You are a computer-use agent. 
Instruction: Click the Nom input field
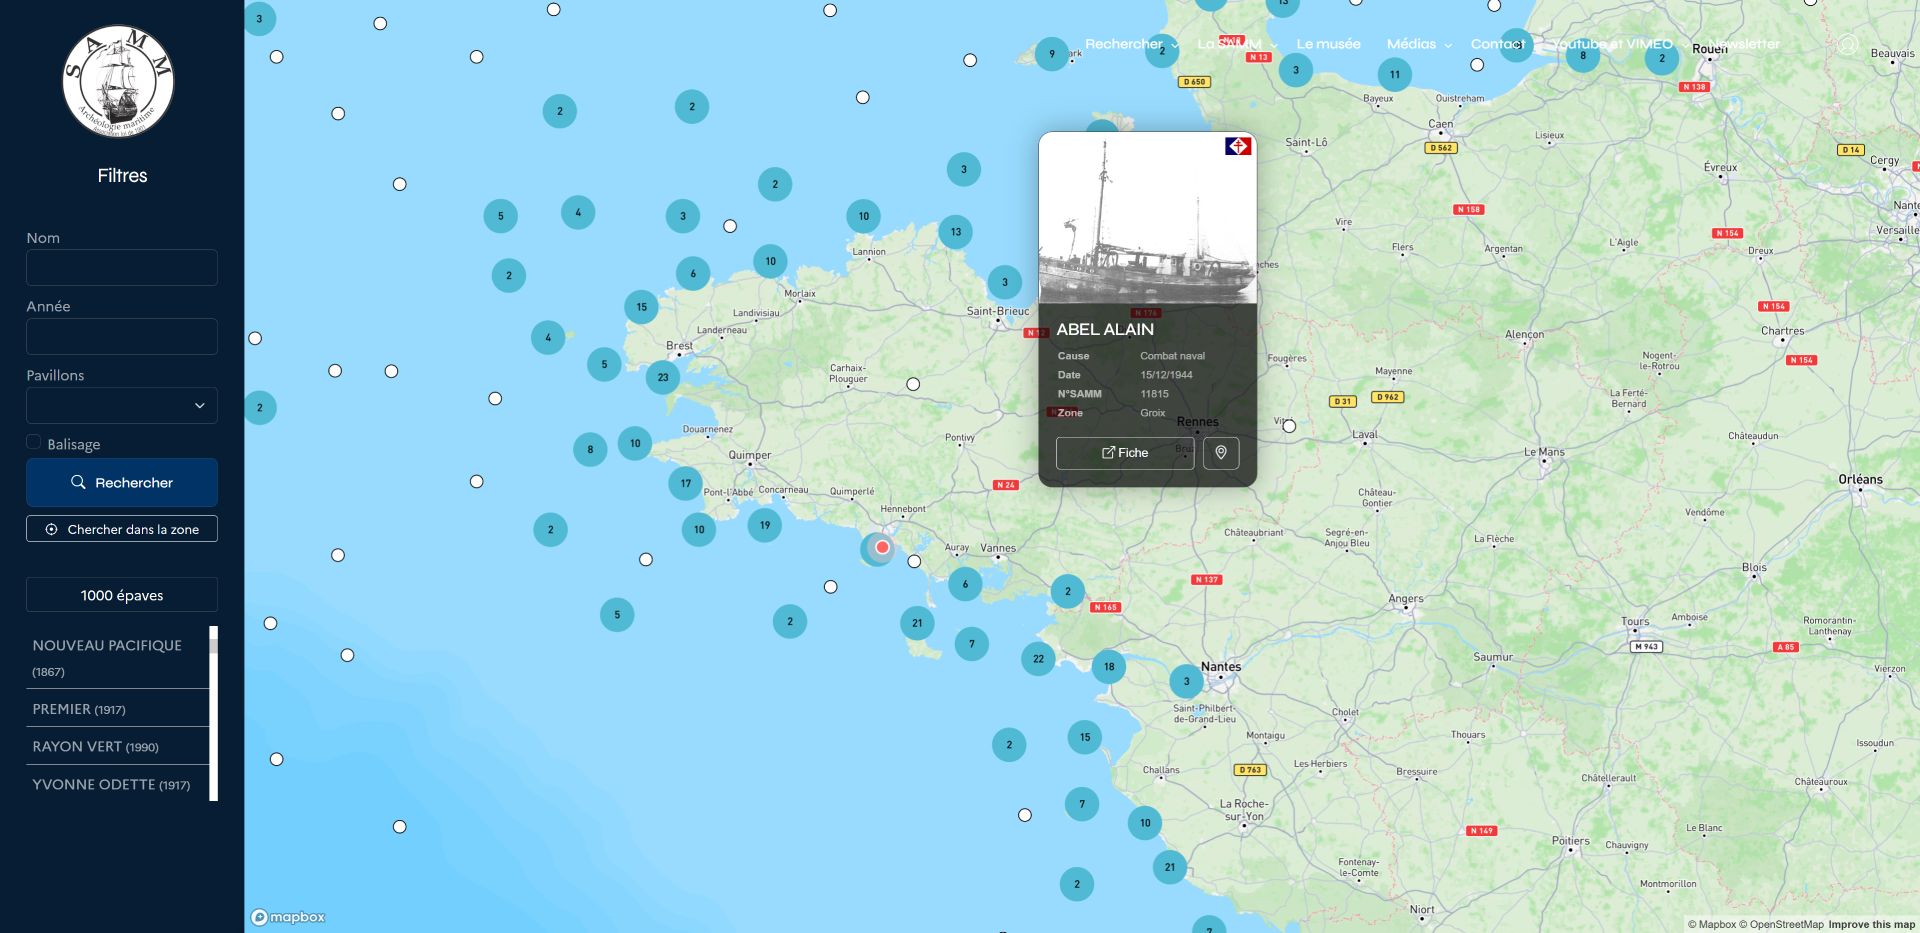point(122,268)
